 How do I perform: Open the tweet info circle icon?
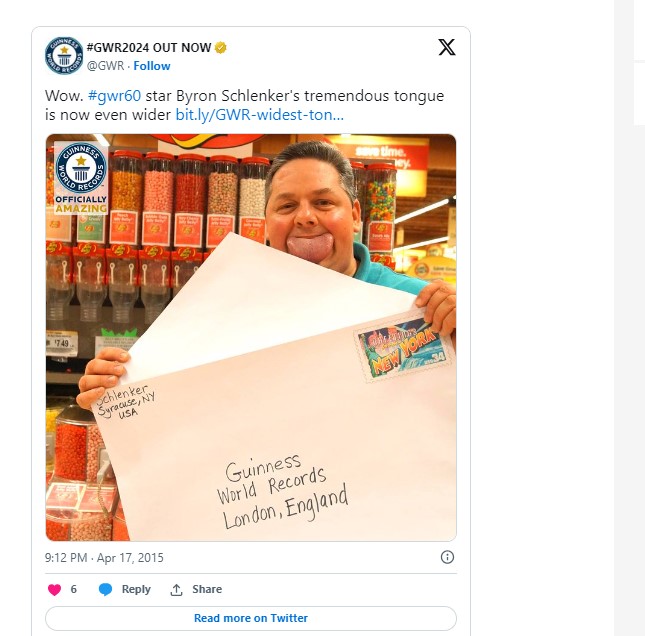(x=447, y=557)
